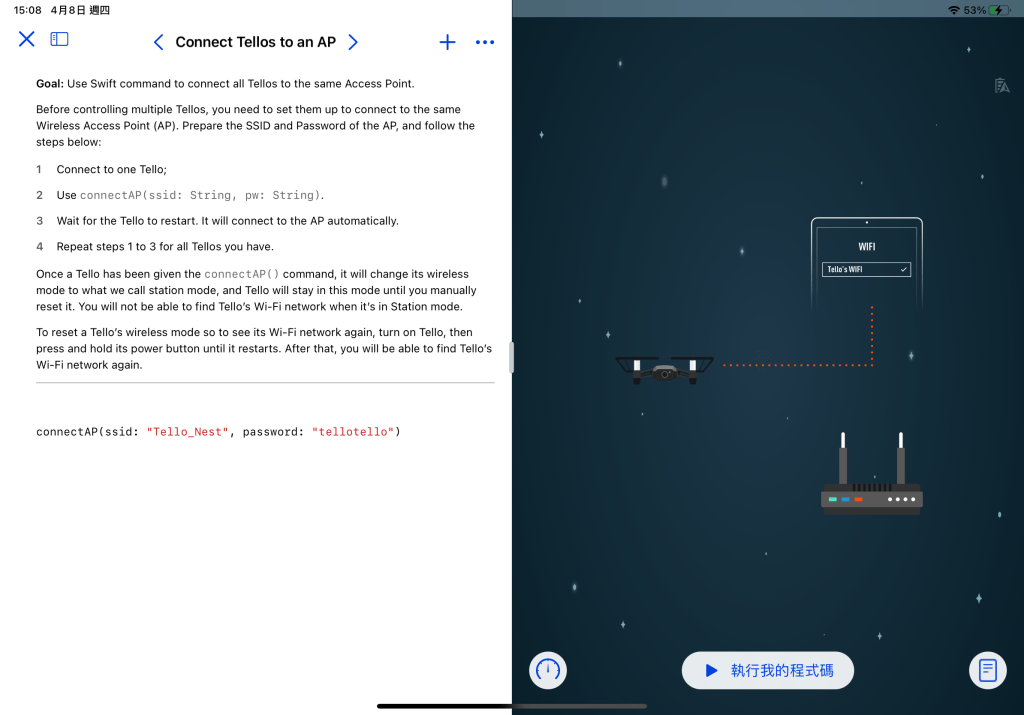Grab the split view divider handle
The image size is (1024, 715).
coord(512,357)
